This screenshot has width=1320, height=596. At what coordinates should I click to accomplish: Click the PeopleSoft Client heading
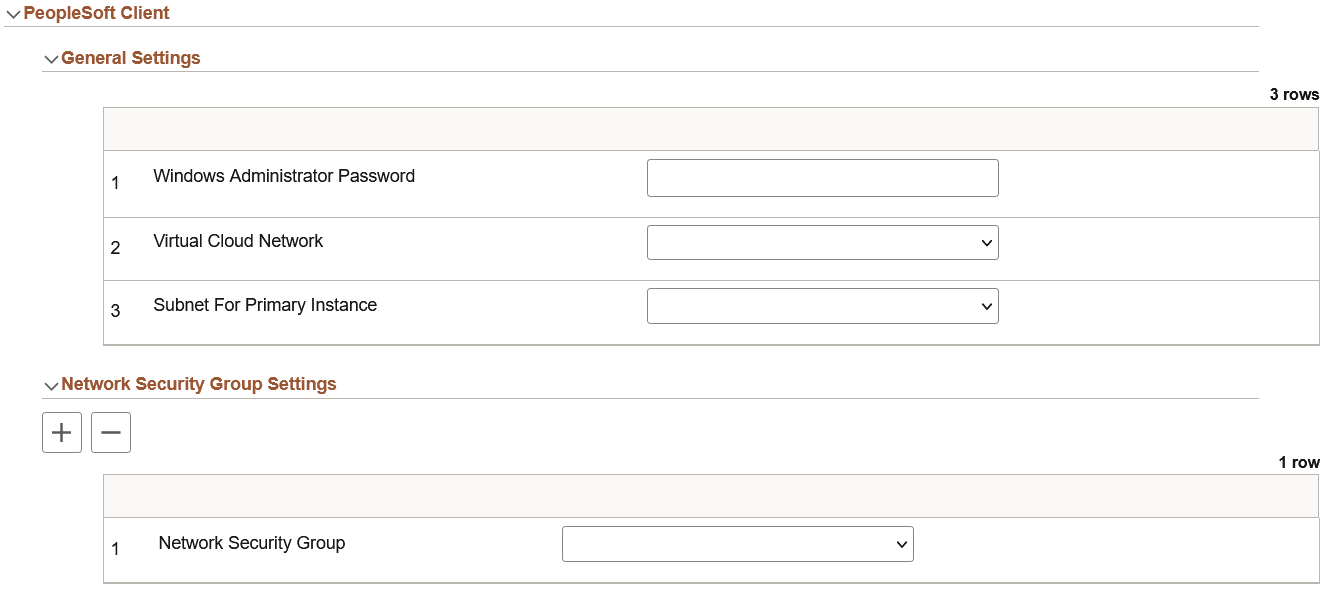95,12
